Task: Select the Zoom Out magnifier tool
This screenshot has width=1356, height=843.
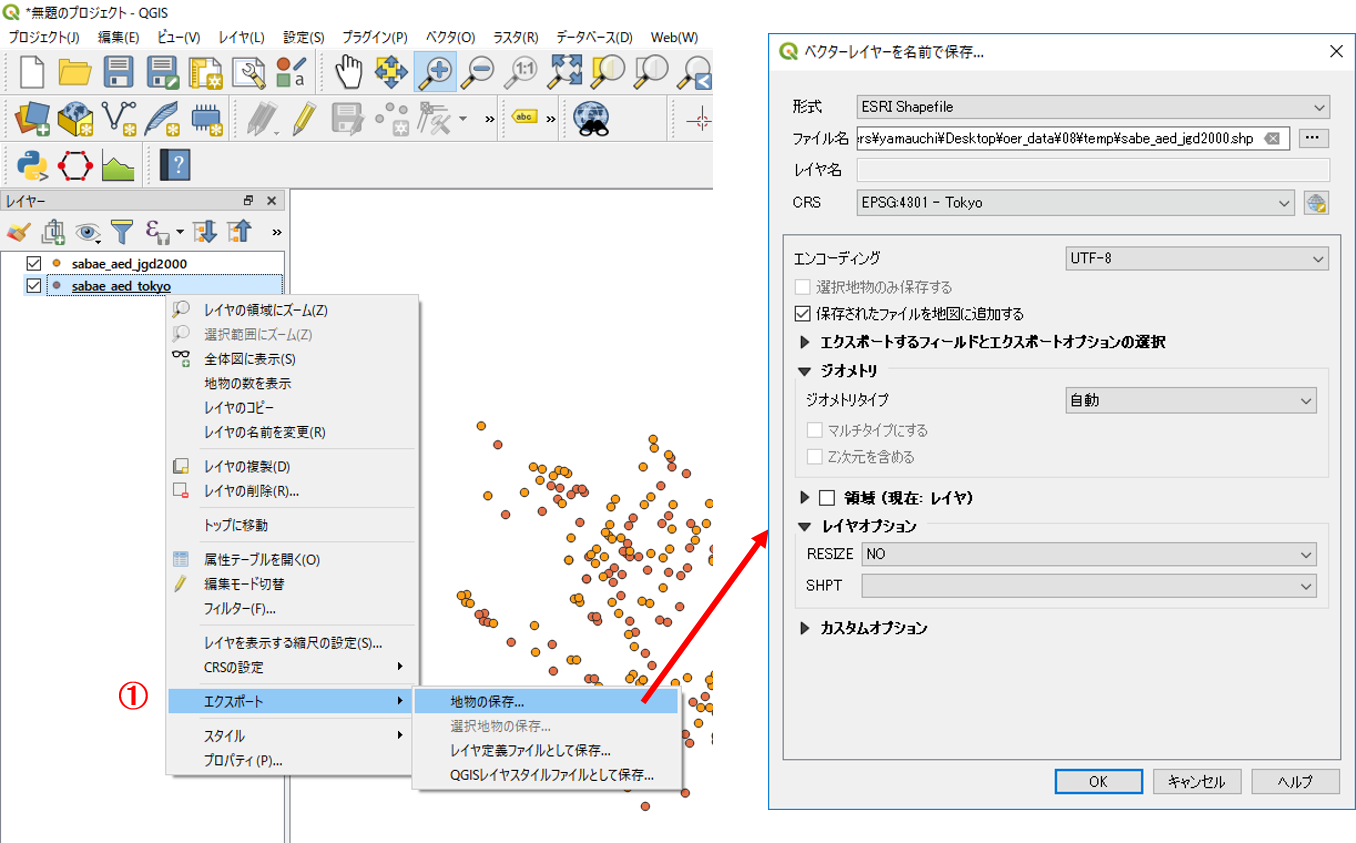Action: coord(479,72)
